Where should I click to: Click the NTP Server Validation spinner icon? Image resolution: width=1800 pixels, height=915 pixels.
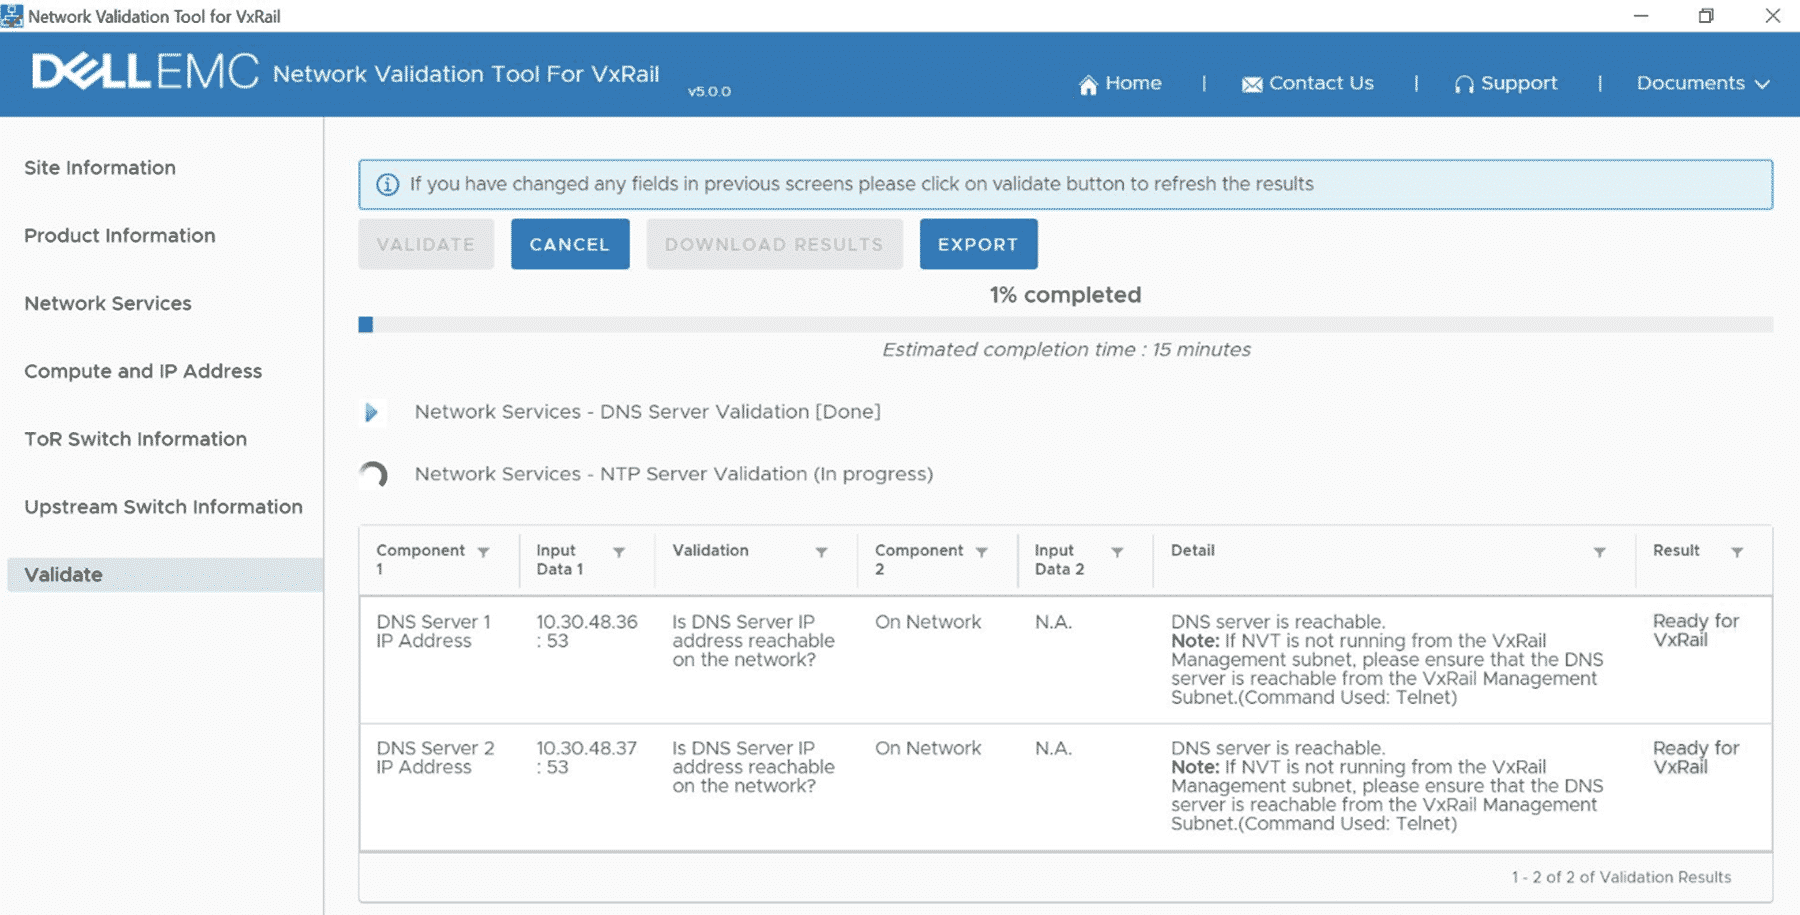[x=373, y=474]
